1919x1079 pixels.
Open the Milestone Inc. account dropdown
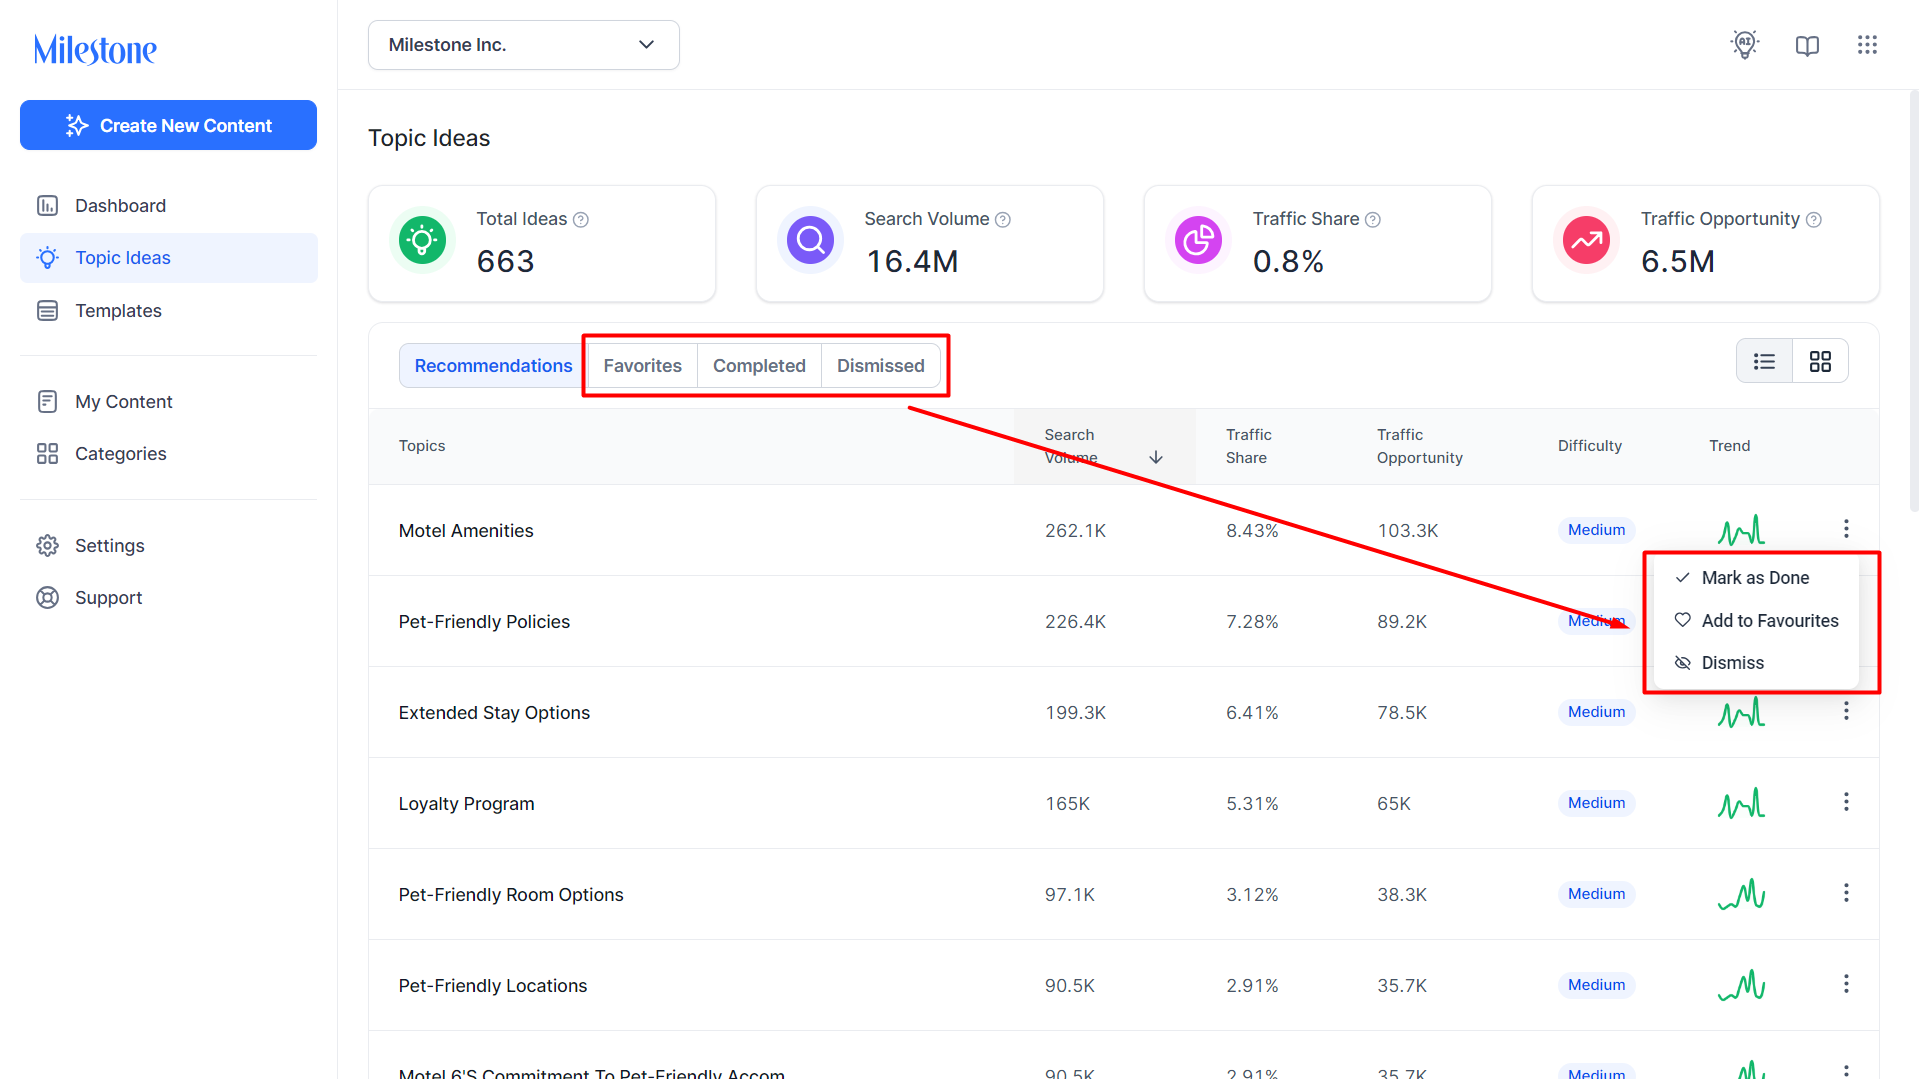pyautogui.click(x=524, y=45)
